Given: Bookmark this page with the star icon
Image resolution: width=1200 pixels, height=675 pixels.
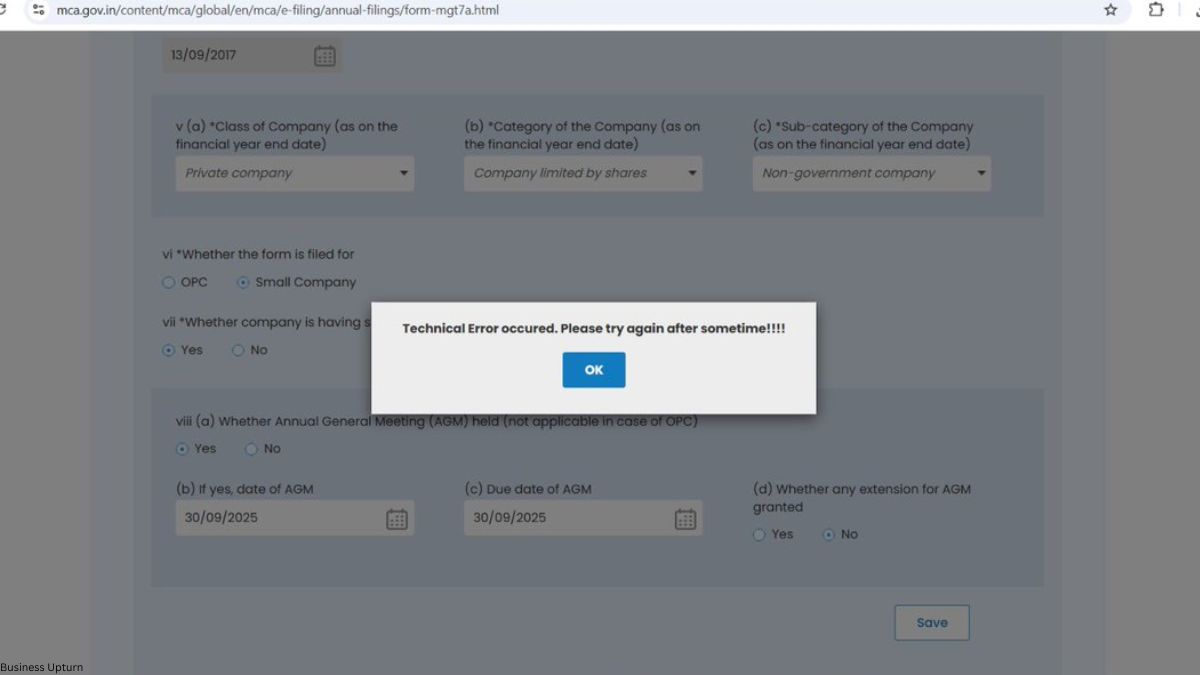Looking at the screenshot, I should pyautogui.click(x=1110, y=10).
